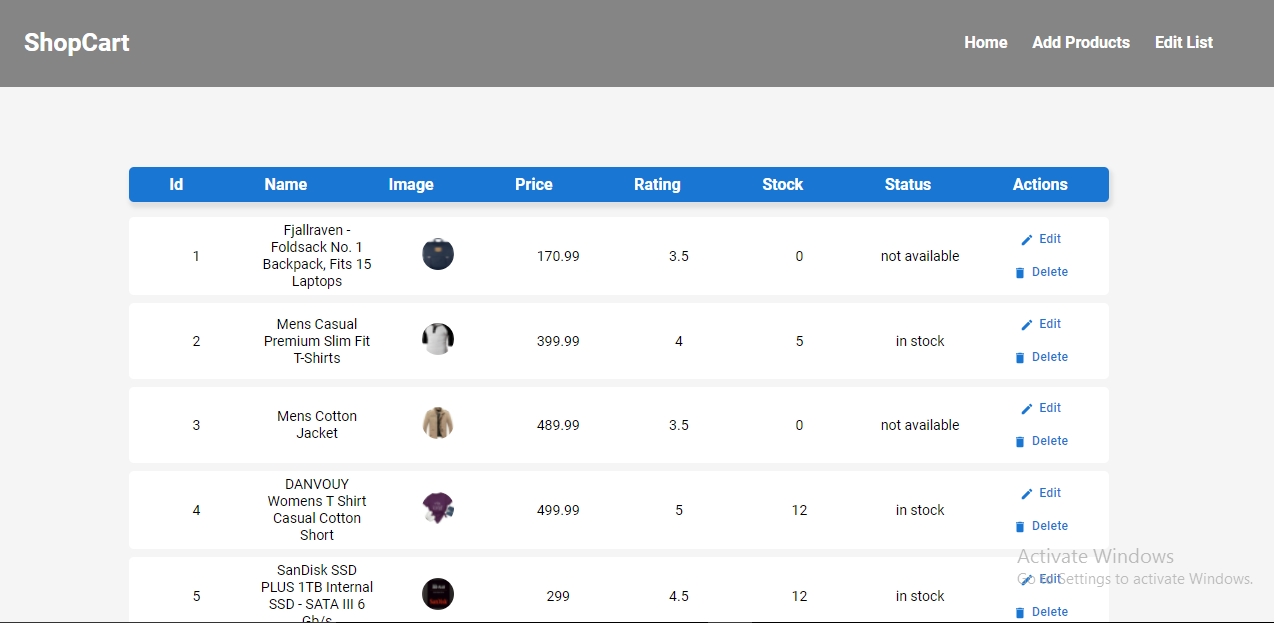Click the pencil Edit icon for Fjallraven backpack
Screen dimensions: 1274x623
1027,239
